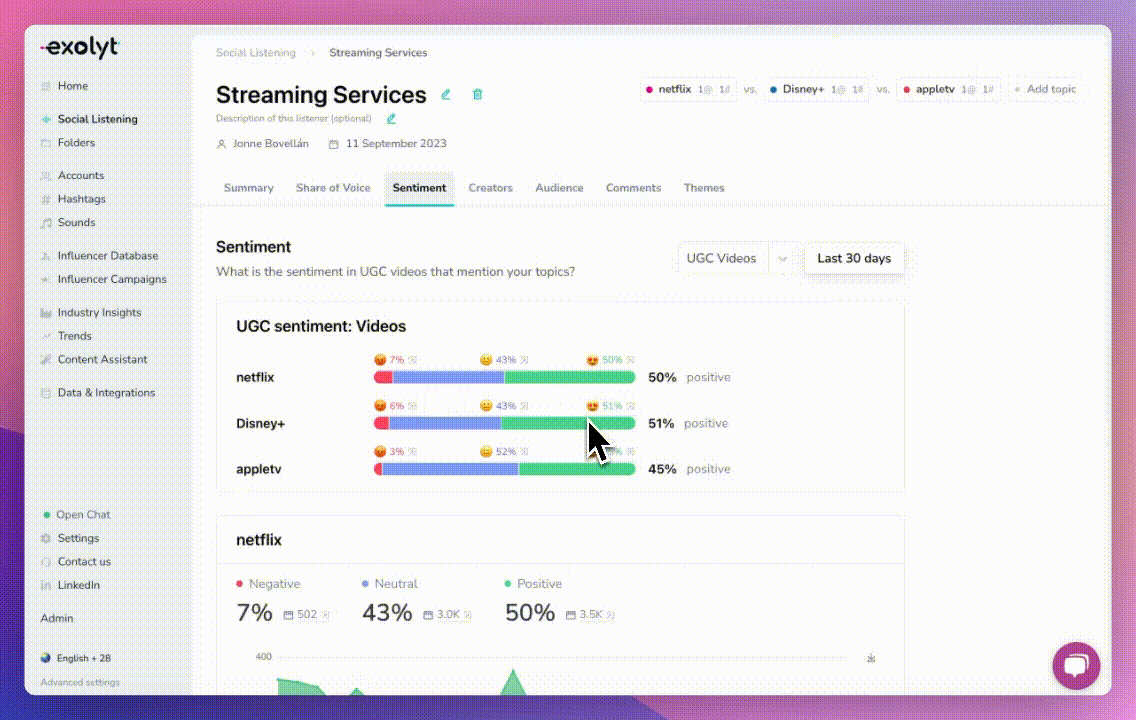The image size is (1136, 720).
Task: Click appletv red negative bar segment
Action: (378, 469)
